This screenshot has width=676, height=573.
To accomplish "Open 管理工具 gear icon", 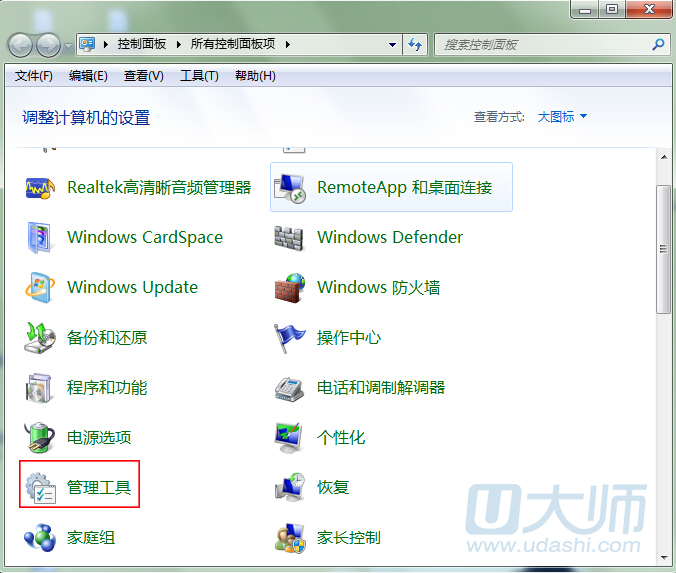I will tap(41, 488).
